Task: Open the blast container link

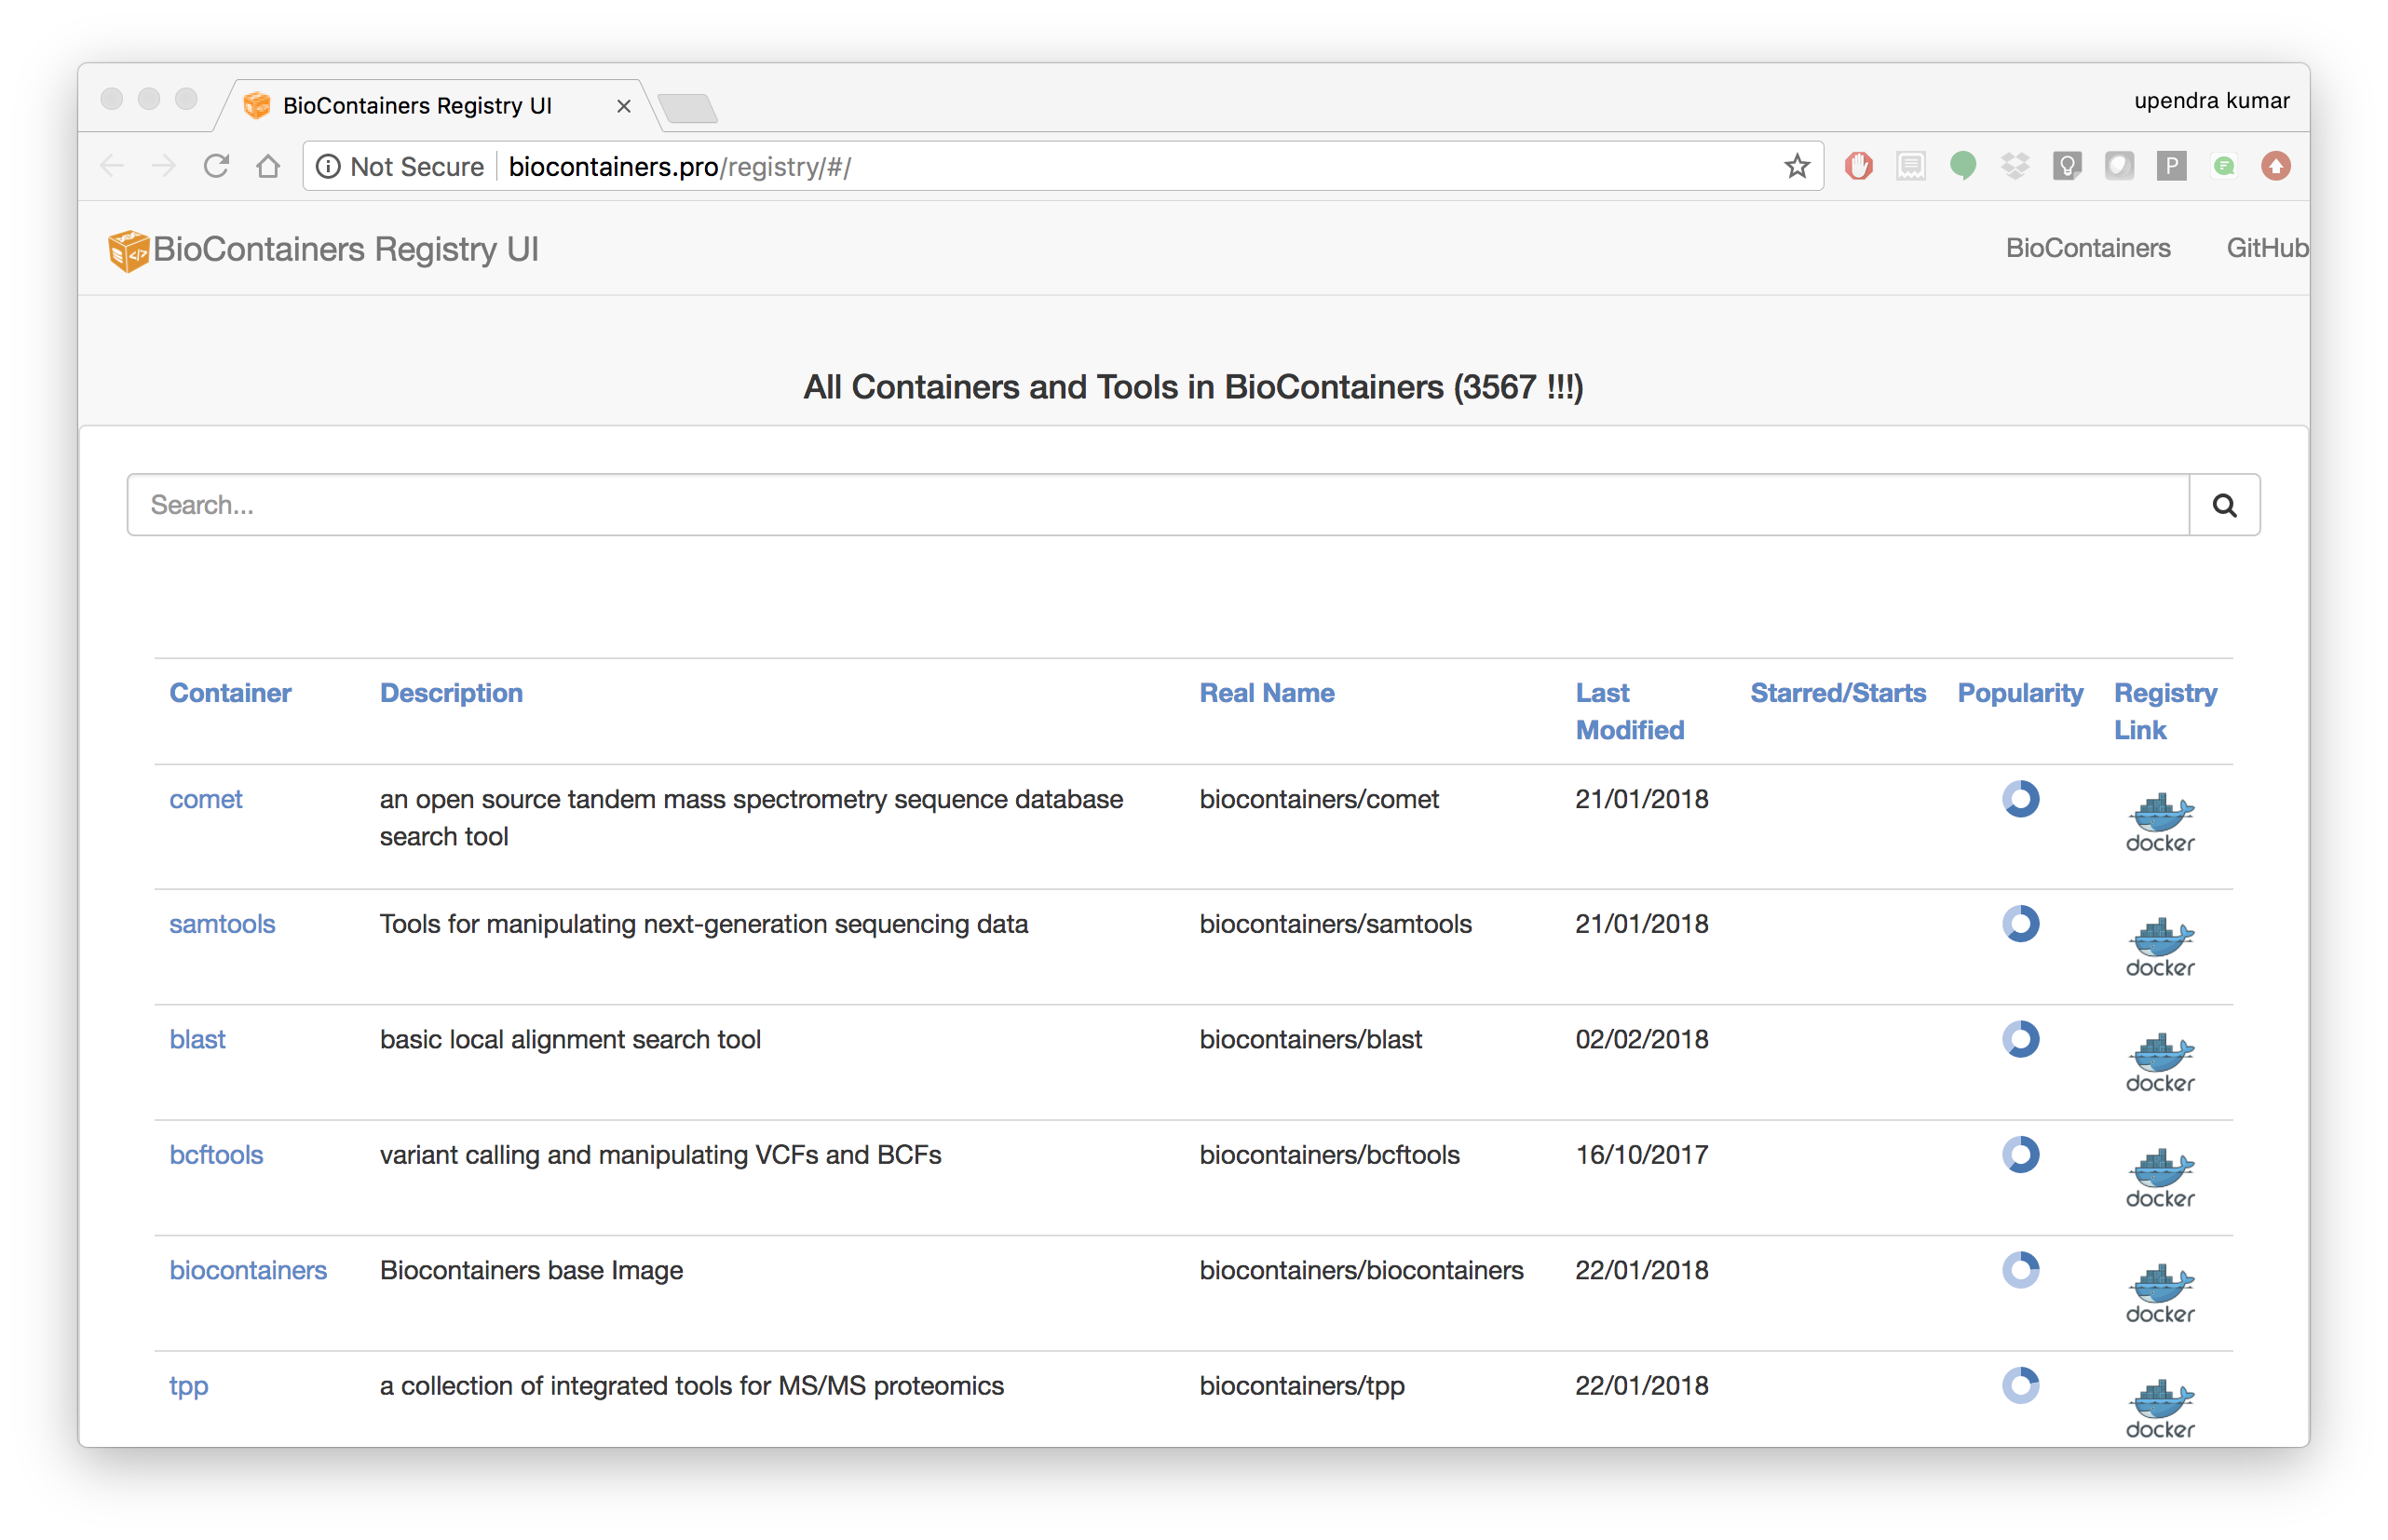Action: [x=197, y=1039]
